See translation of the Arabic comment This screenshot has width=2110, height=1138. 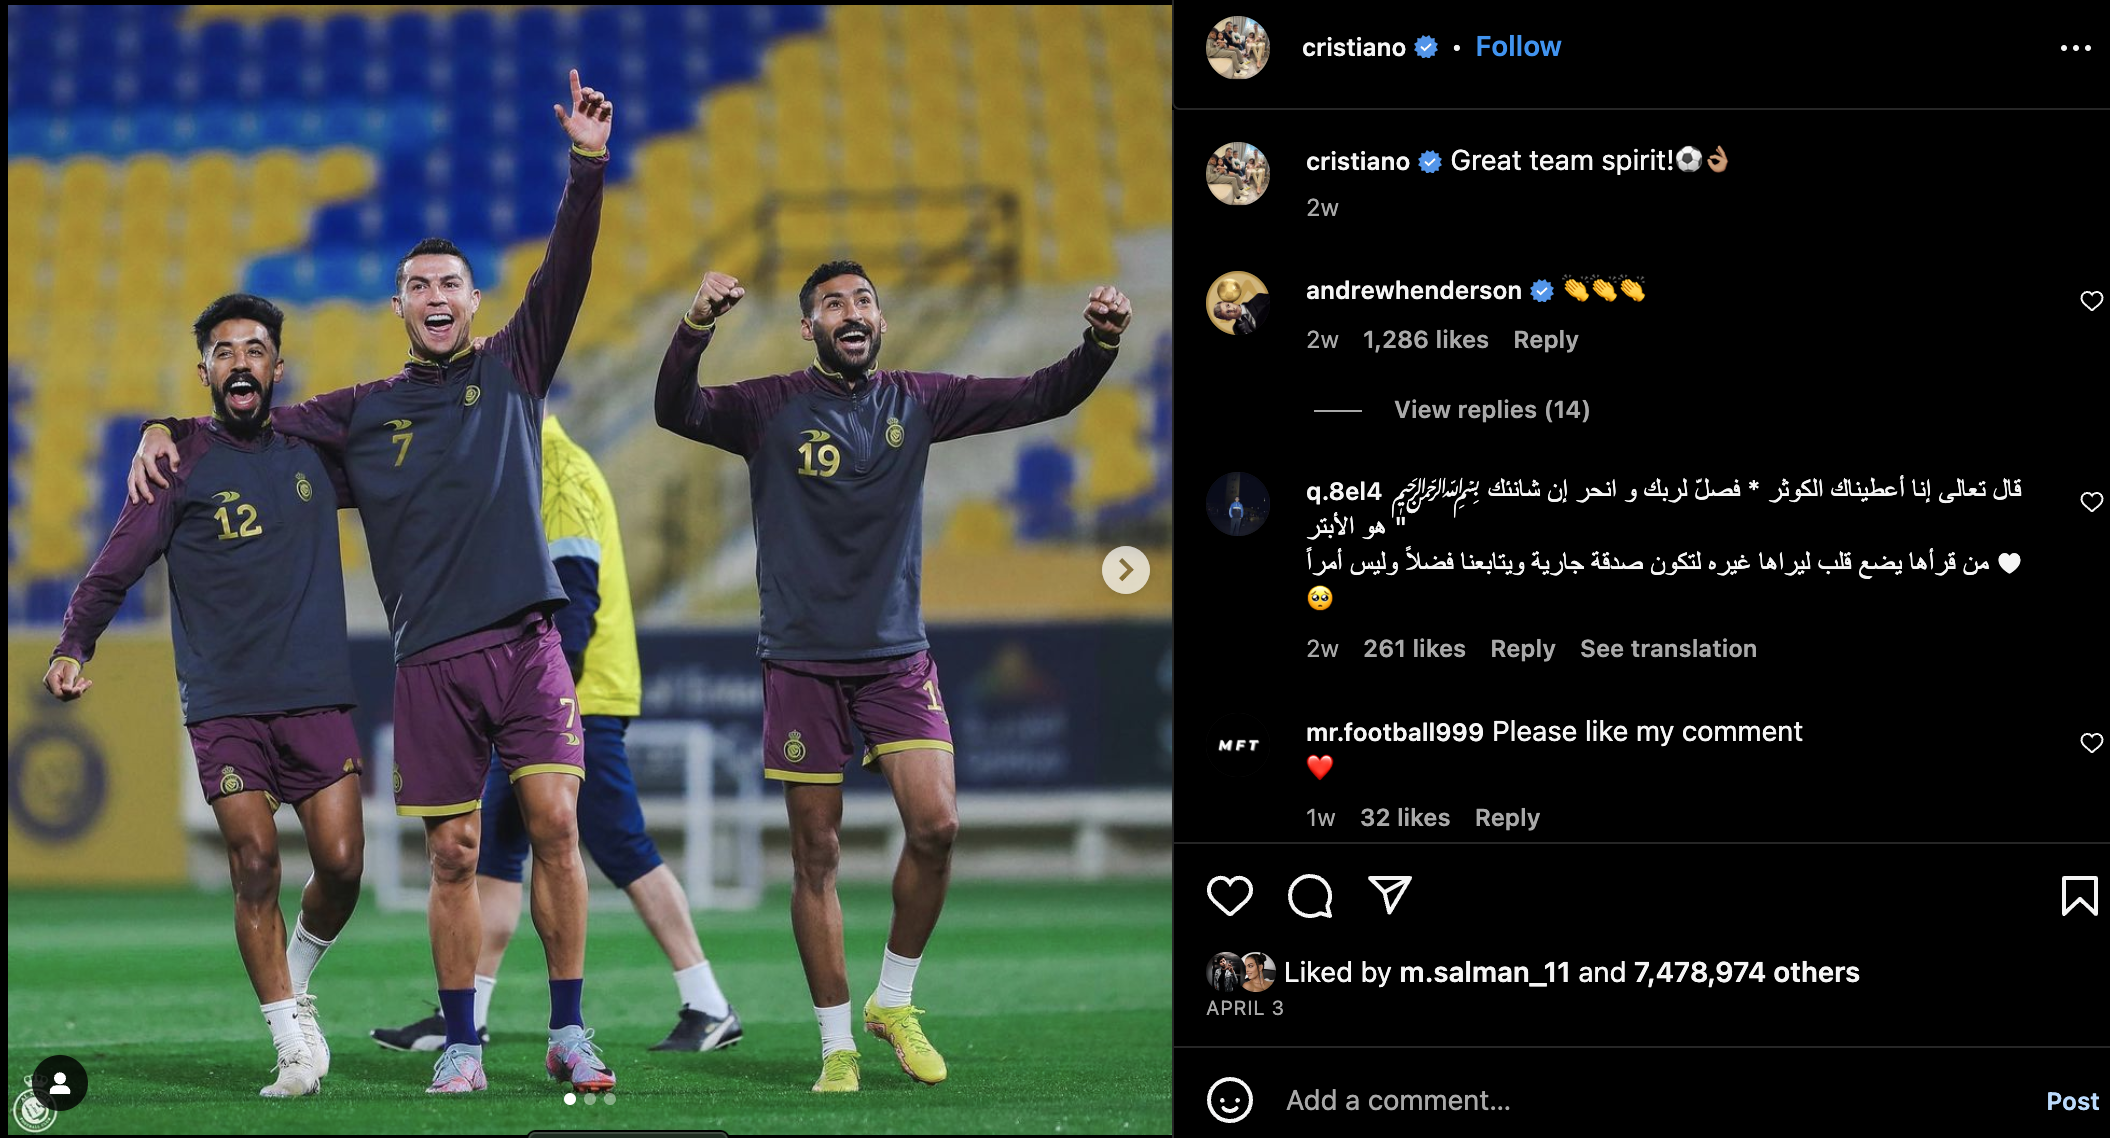(1667, 649)
